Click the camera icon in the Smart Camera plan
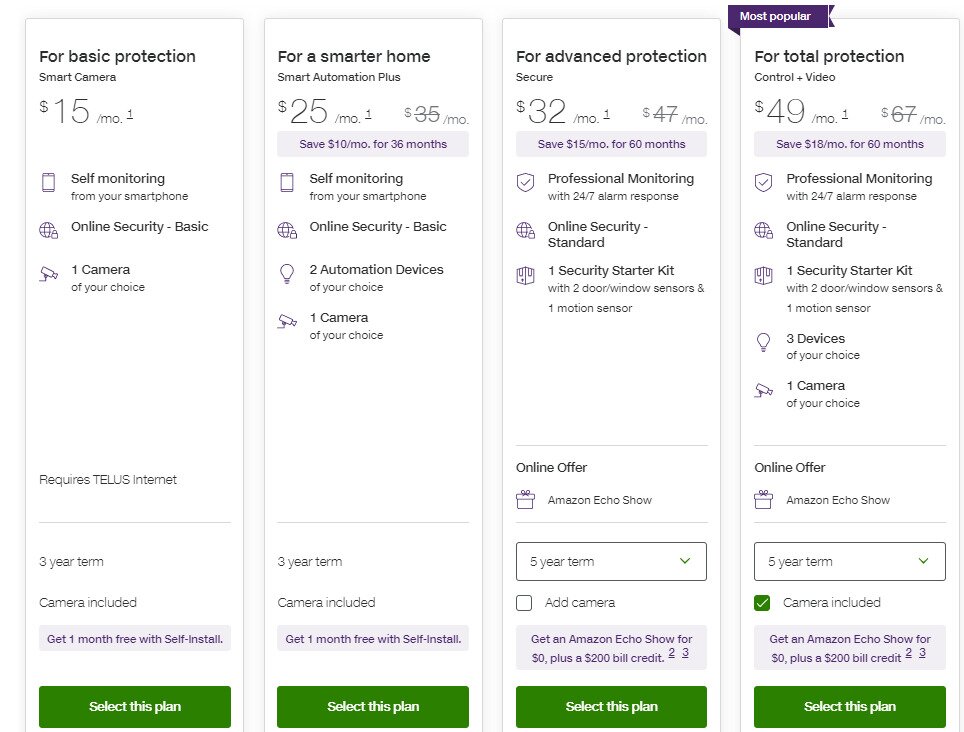The width and height of the screenshot is (964, 732). (48, 274)
